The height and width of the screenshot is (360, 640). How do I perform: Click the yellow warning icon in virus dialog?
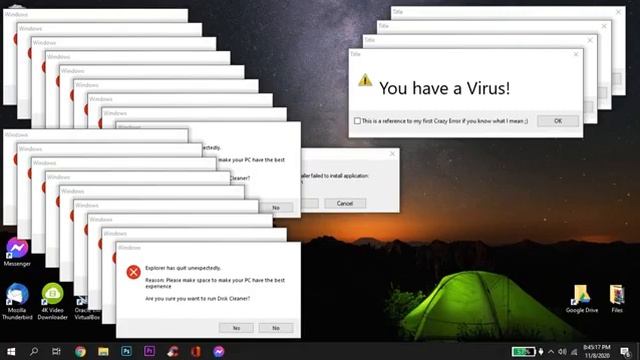tap(365, 80)
